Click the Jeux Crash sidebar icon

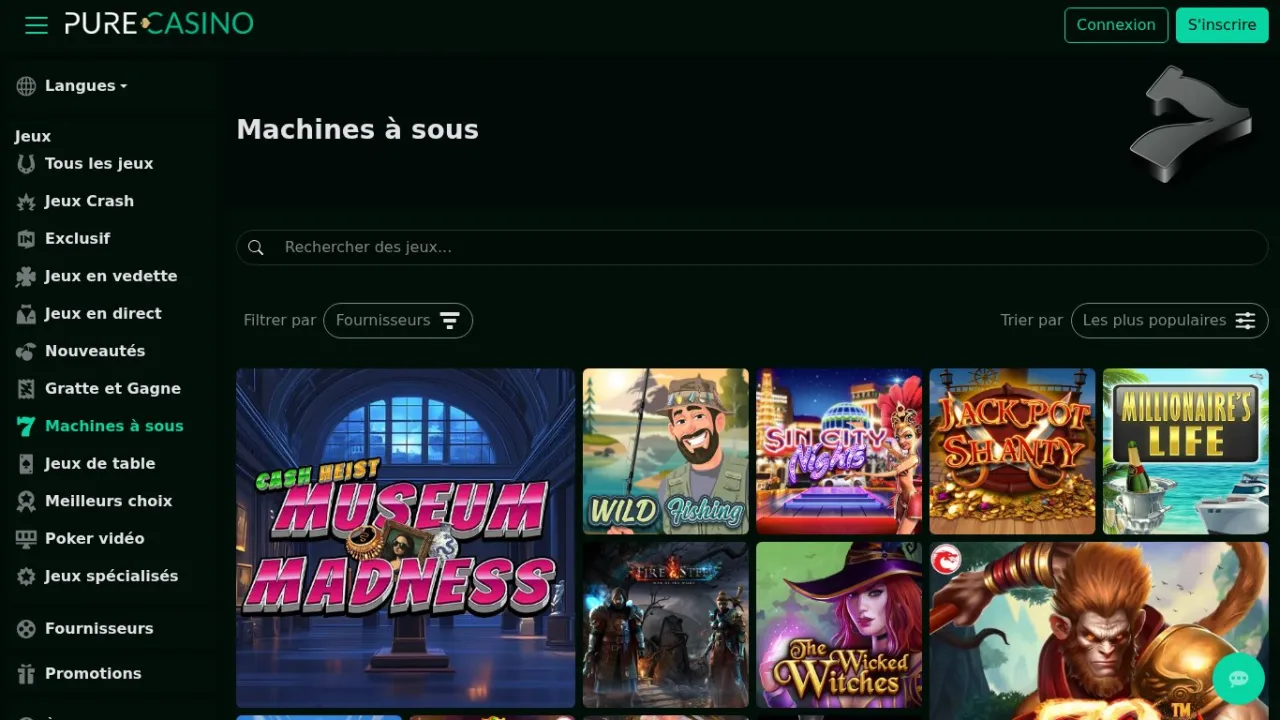[26, 201]
